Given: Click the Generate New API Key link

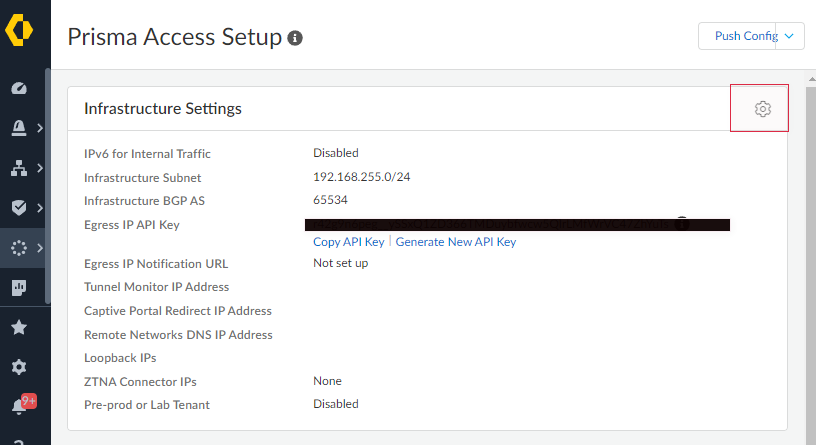Looking at the screenshot, I should tap(456, 242).
